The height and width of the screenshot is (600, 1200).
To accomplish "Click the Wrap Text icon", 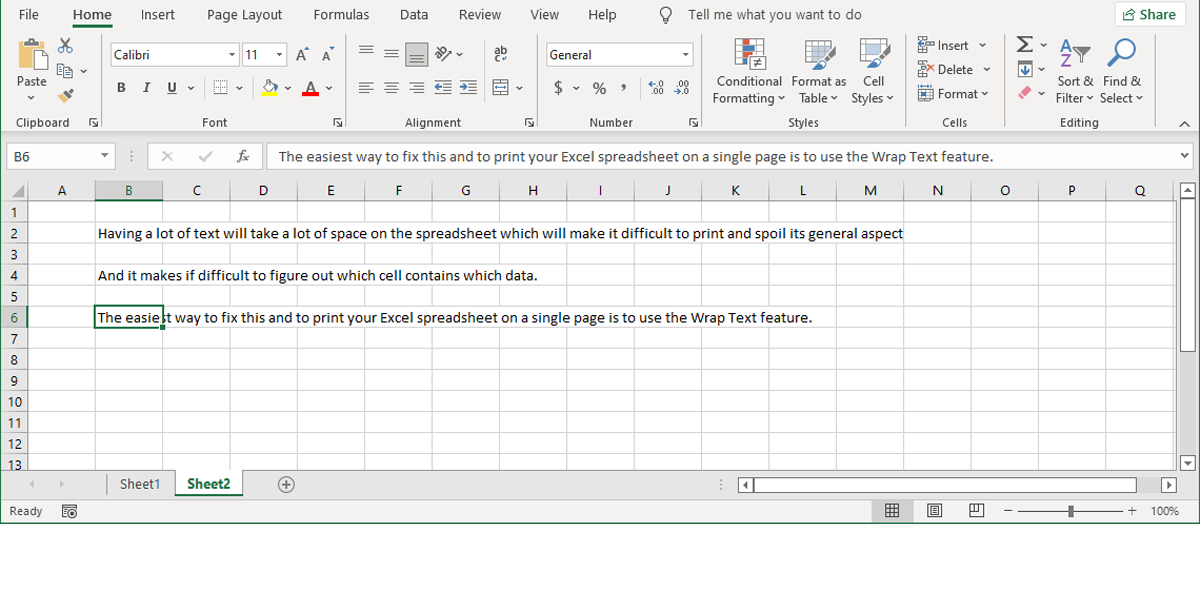I will [x=501, y=54].
